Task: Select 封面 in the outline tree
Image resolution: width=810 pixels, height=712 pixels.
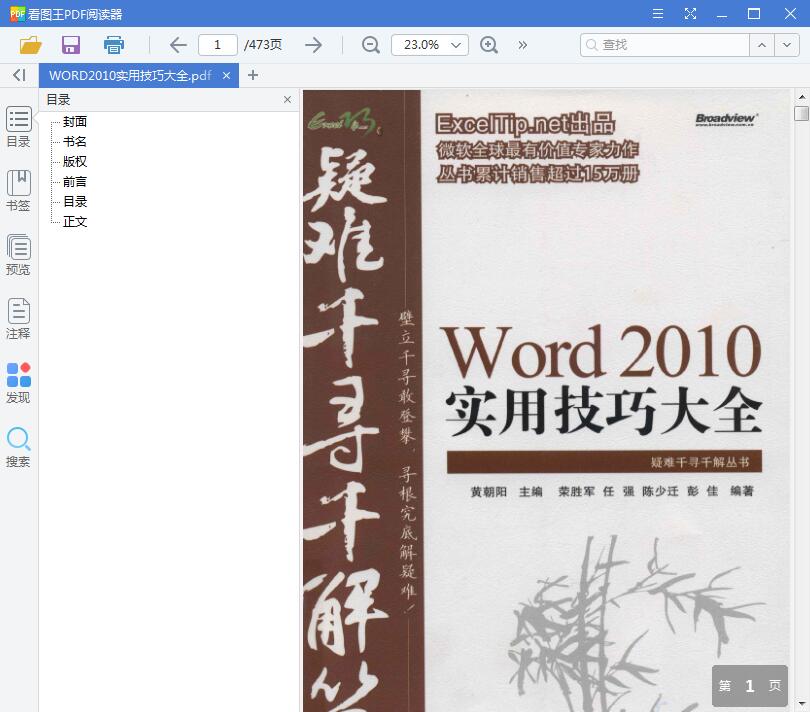Action: tap(75, 121)
